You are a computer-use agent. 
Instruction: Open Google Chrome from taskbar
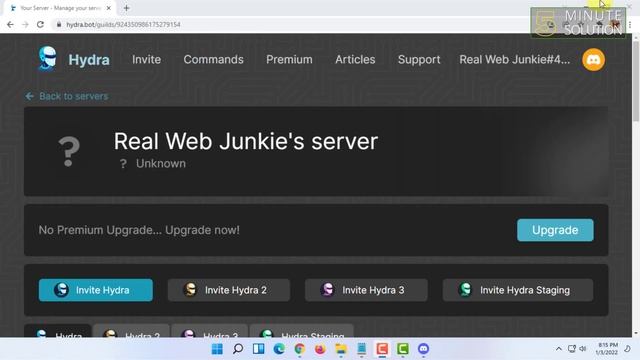coord(300,349)
